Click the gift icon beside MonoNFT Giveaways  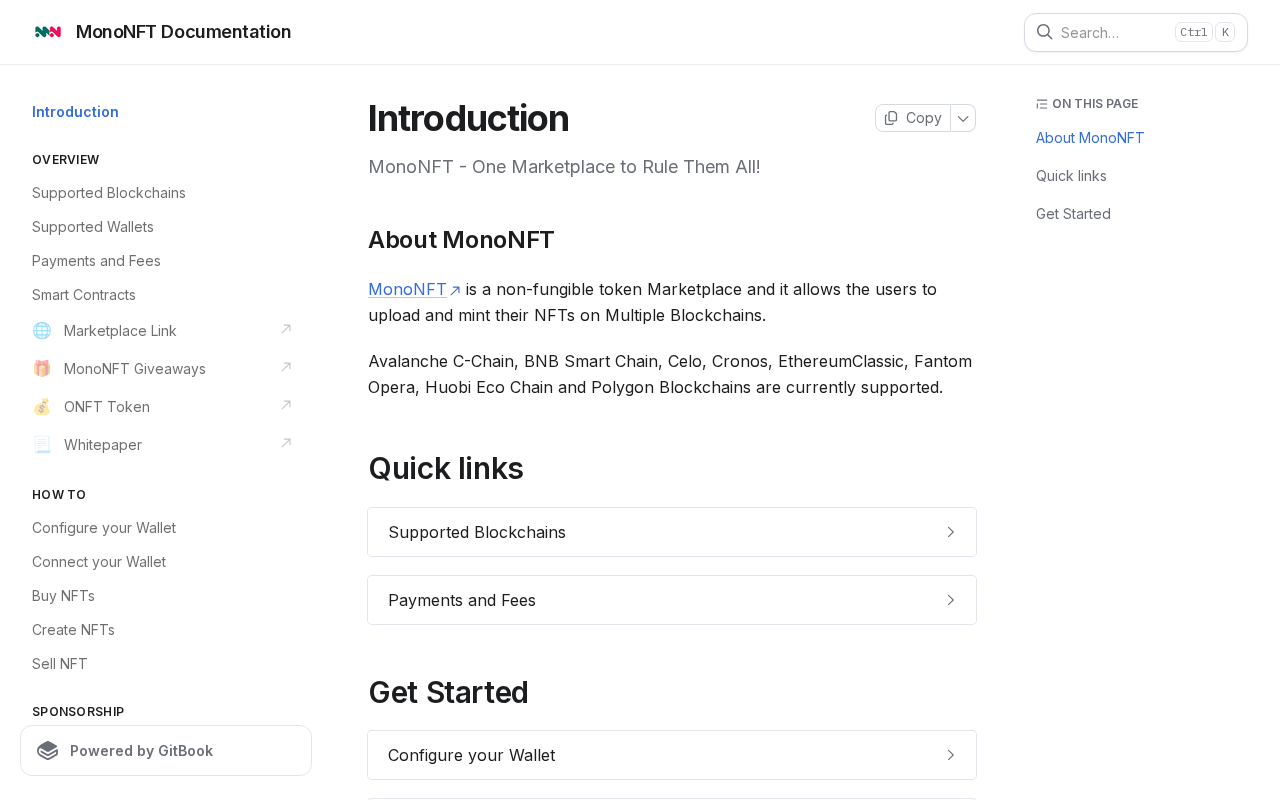tap(42, 369)
